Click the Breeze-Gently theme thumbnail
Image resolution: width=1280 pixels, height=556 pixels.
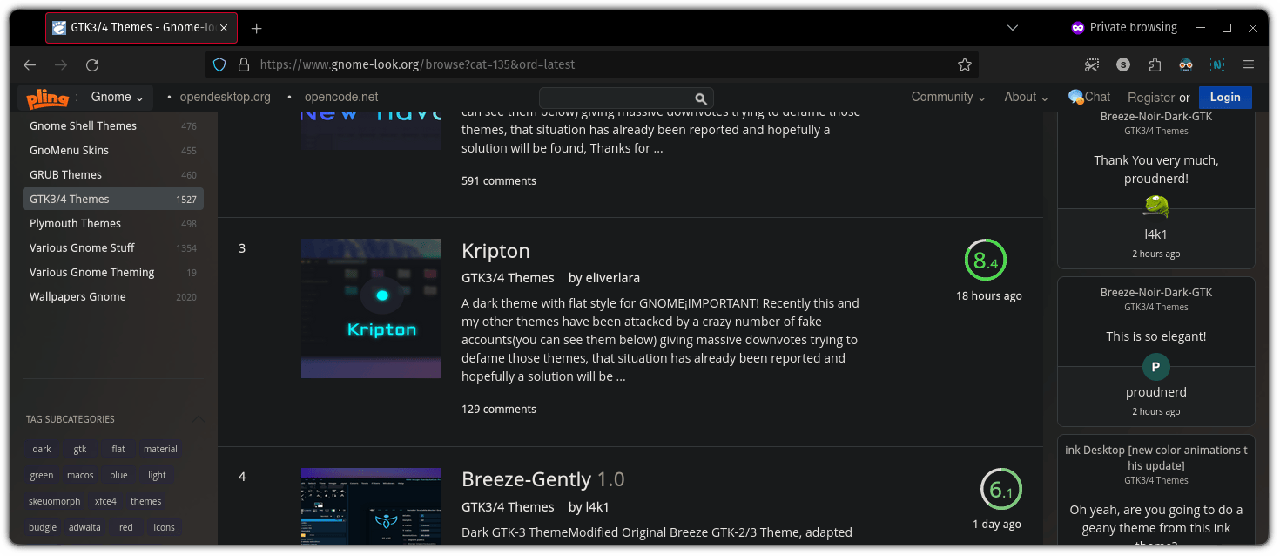[370, 506]
